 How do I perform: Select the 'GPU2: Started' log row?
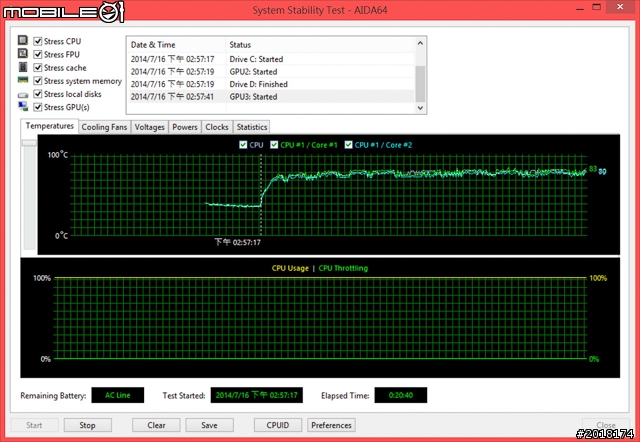(271, 72)
